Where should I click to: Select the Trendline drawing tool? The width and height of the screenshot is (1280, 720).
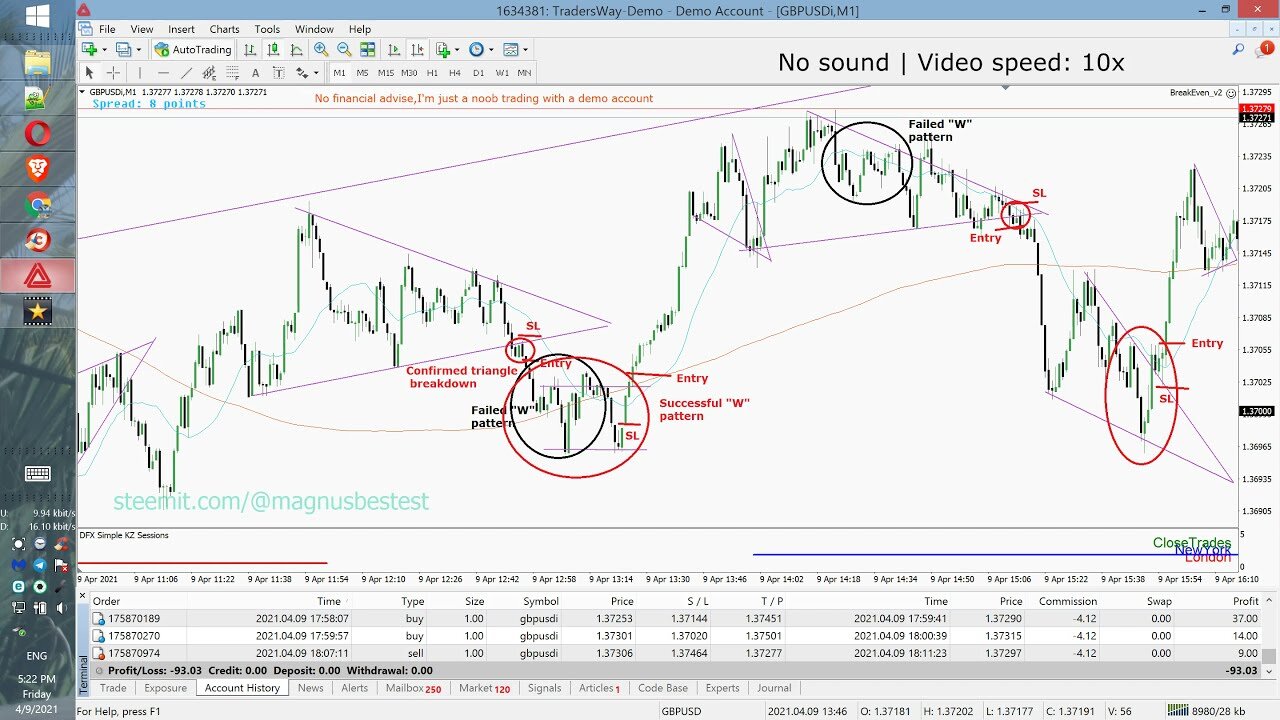point(186,73)
